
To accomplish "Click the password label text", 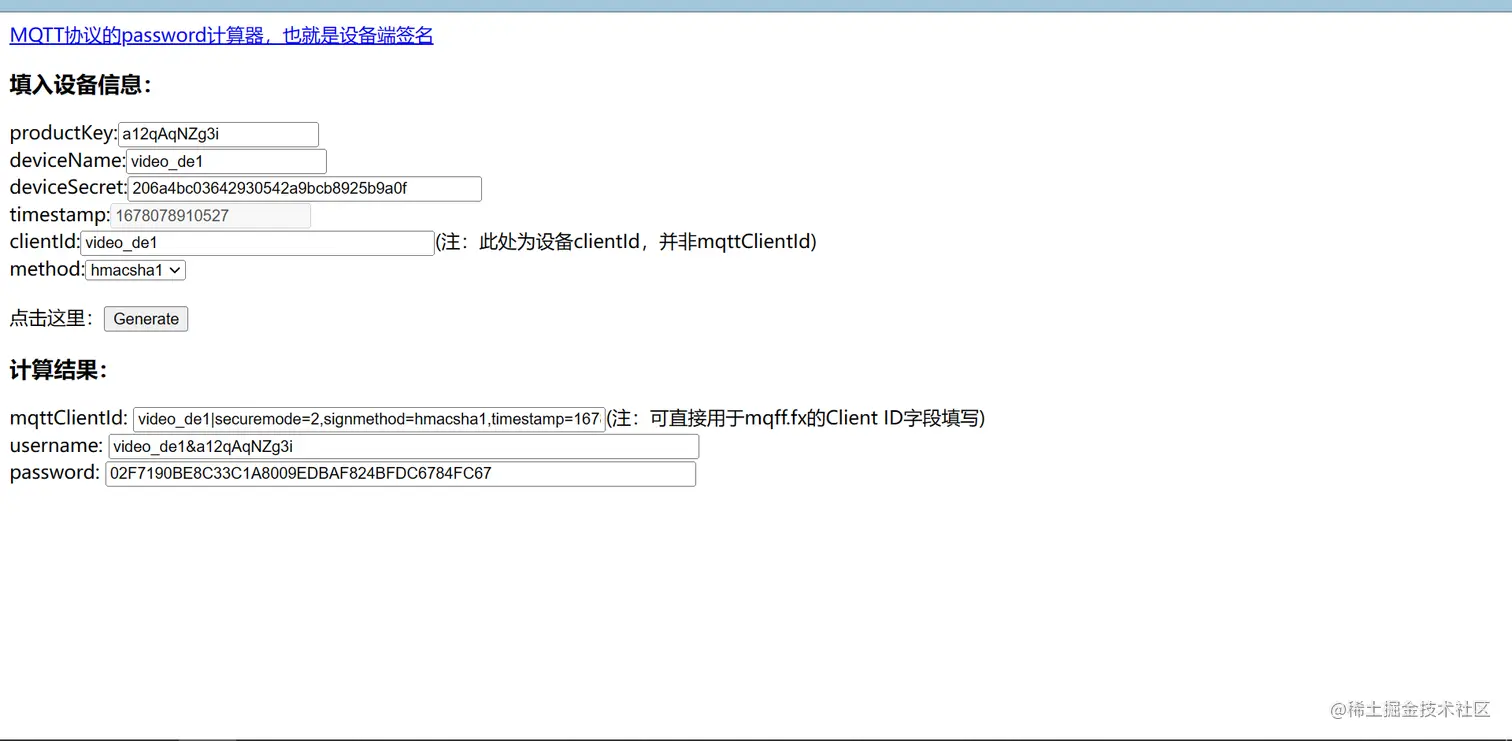I will (x=55, y=473).
